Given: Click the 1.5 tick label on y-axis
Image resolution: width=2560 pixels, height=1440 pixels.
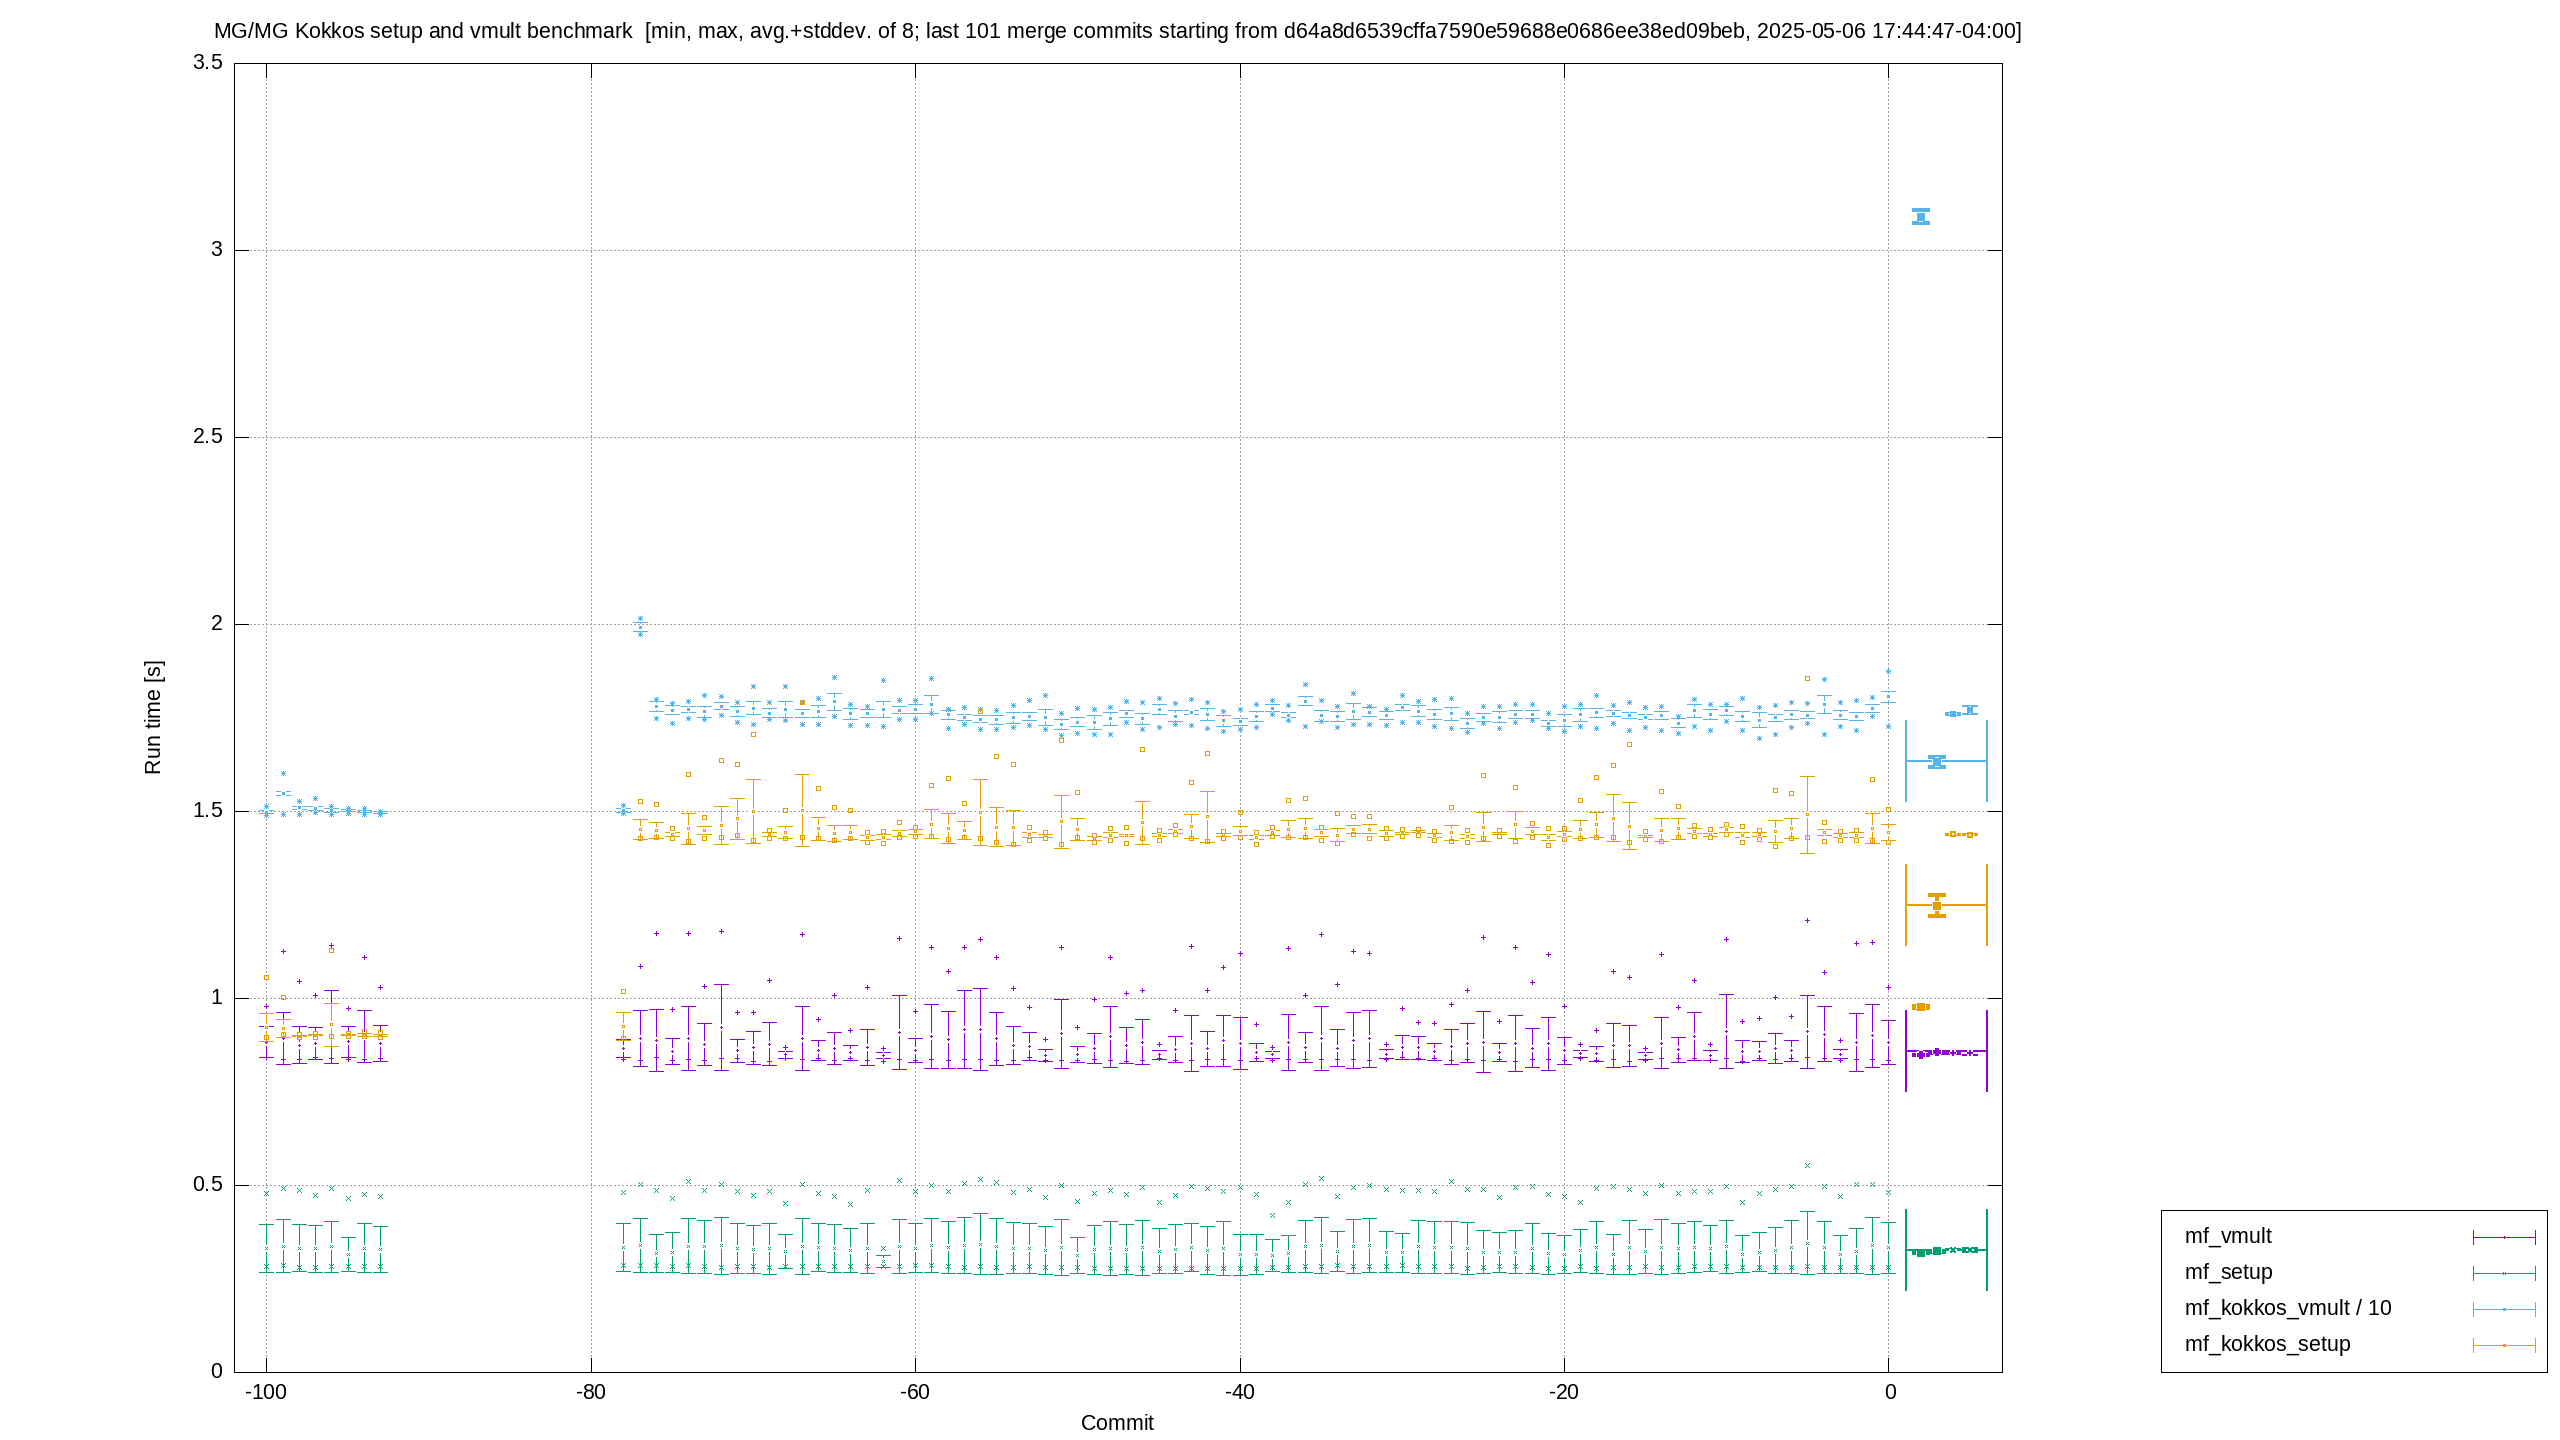Looking at the screenshot, I should click(208, 811).
